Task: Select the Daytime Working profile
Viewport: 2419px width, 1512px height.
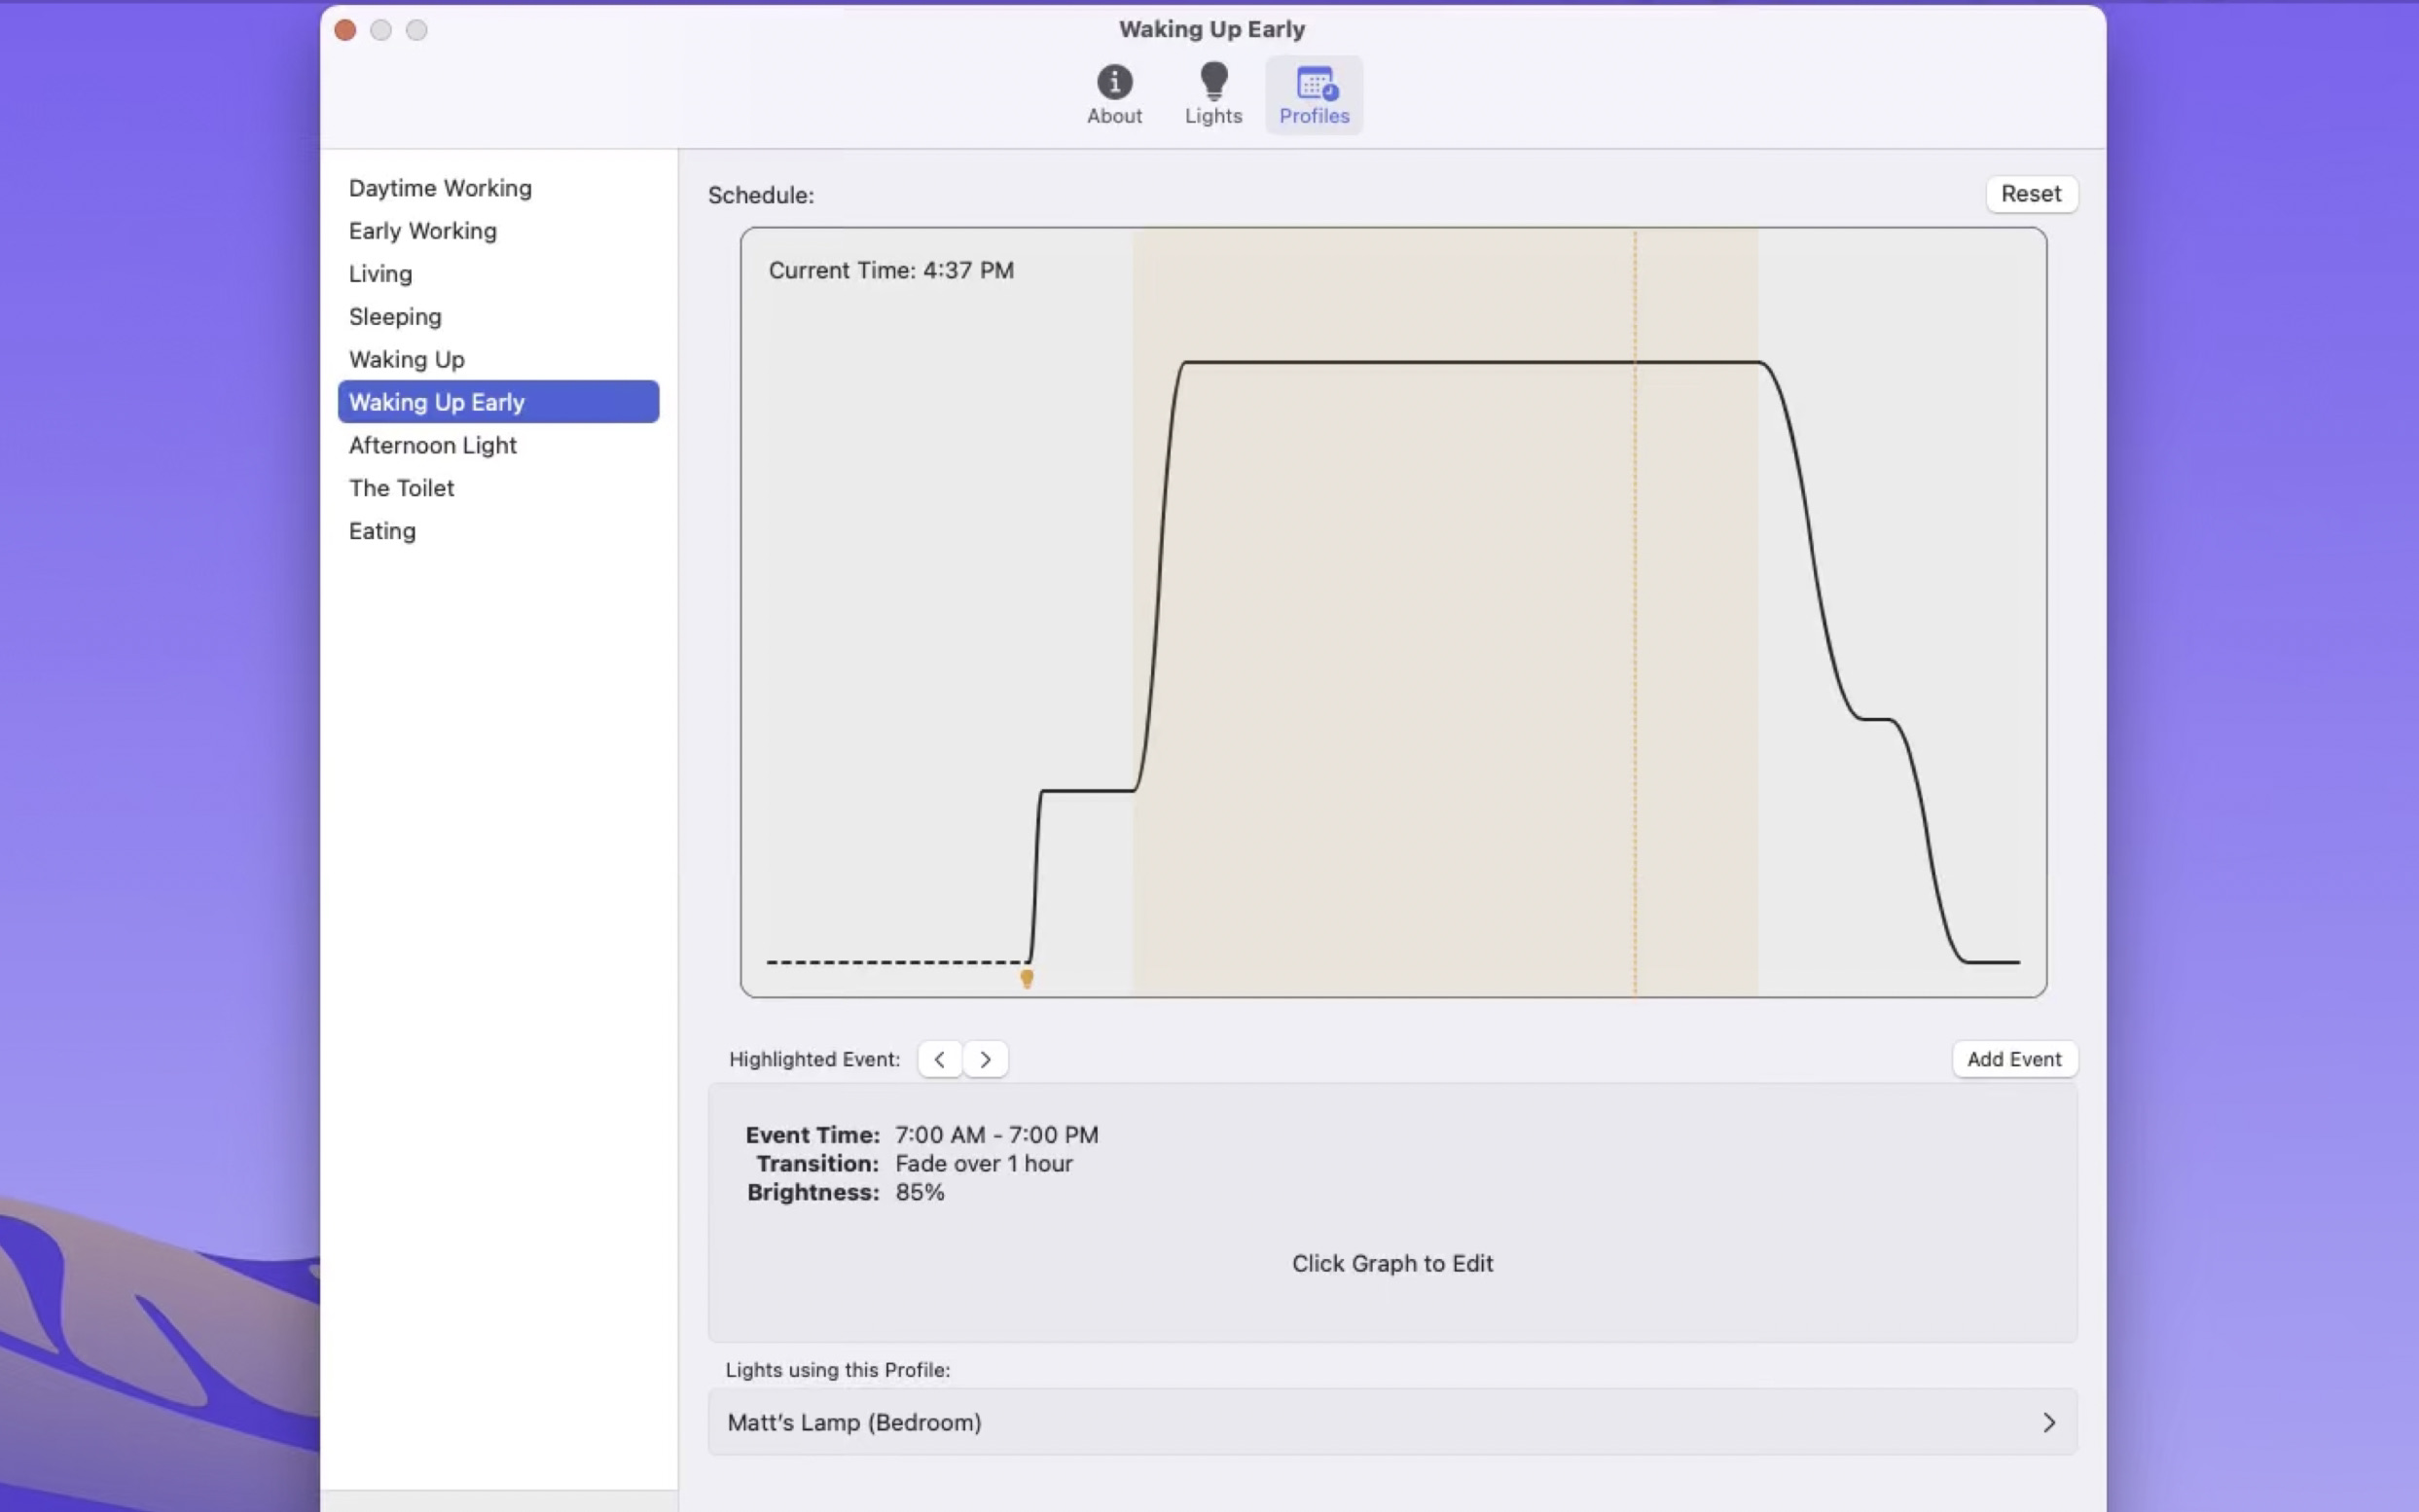Action: pos(440,188)
